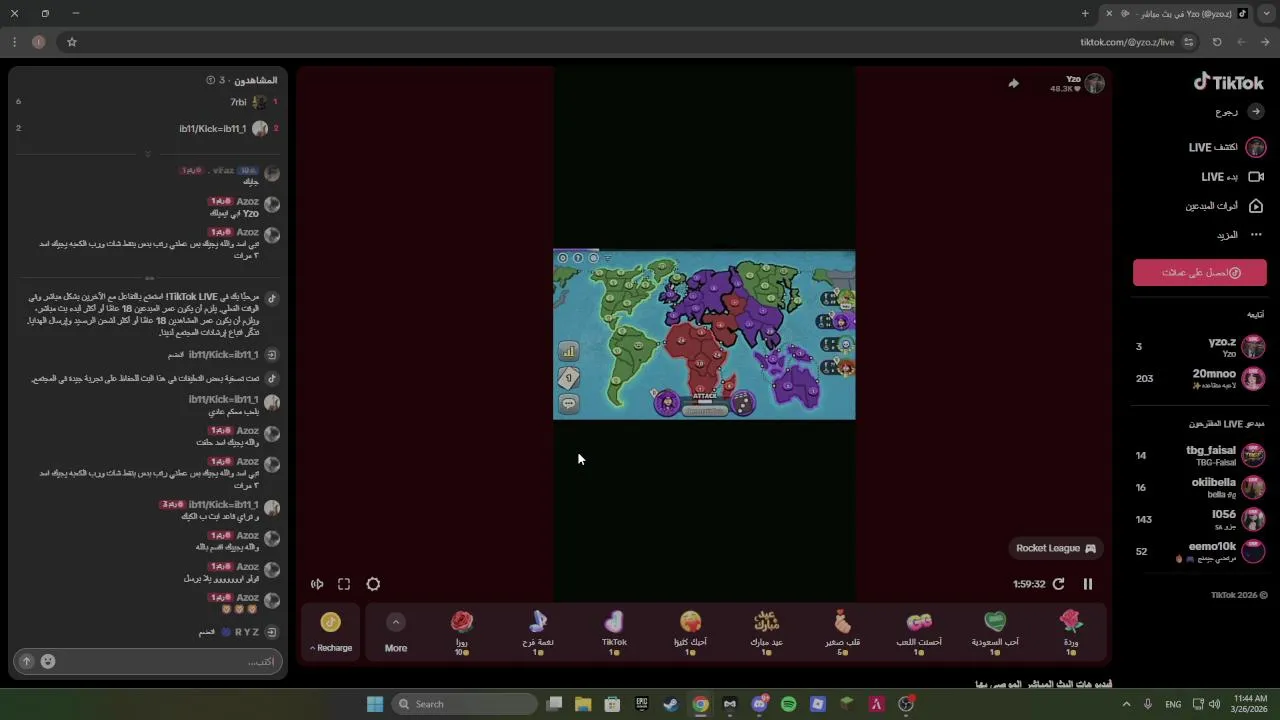The height and width of the screenshot is (720, 1280).
Task: Open Steam from the taskbar
Action: pos(671,704)
